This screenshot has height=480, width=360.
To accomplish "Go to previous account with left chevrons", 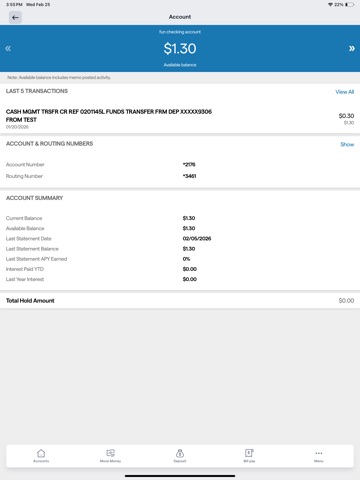I will (x=8, y=49).
